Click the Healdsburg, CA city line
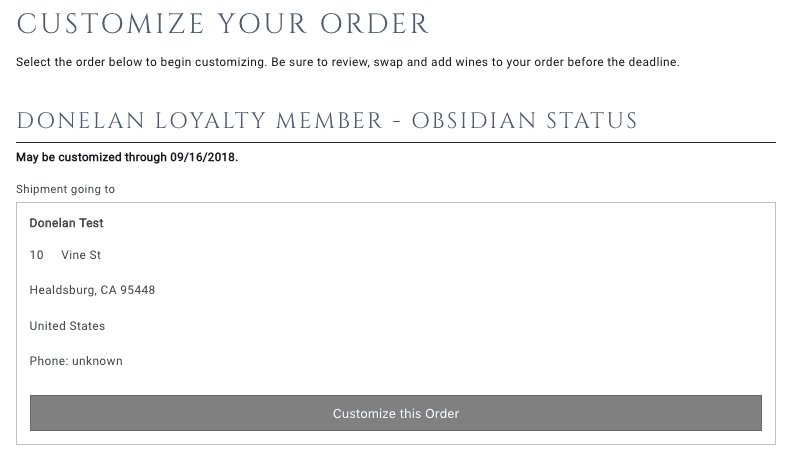The width and height of the screenshot is (788, 456). 75,290
